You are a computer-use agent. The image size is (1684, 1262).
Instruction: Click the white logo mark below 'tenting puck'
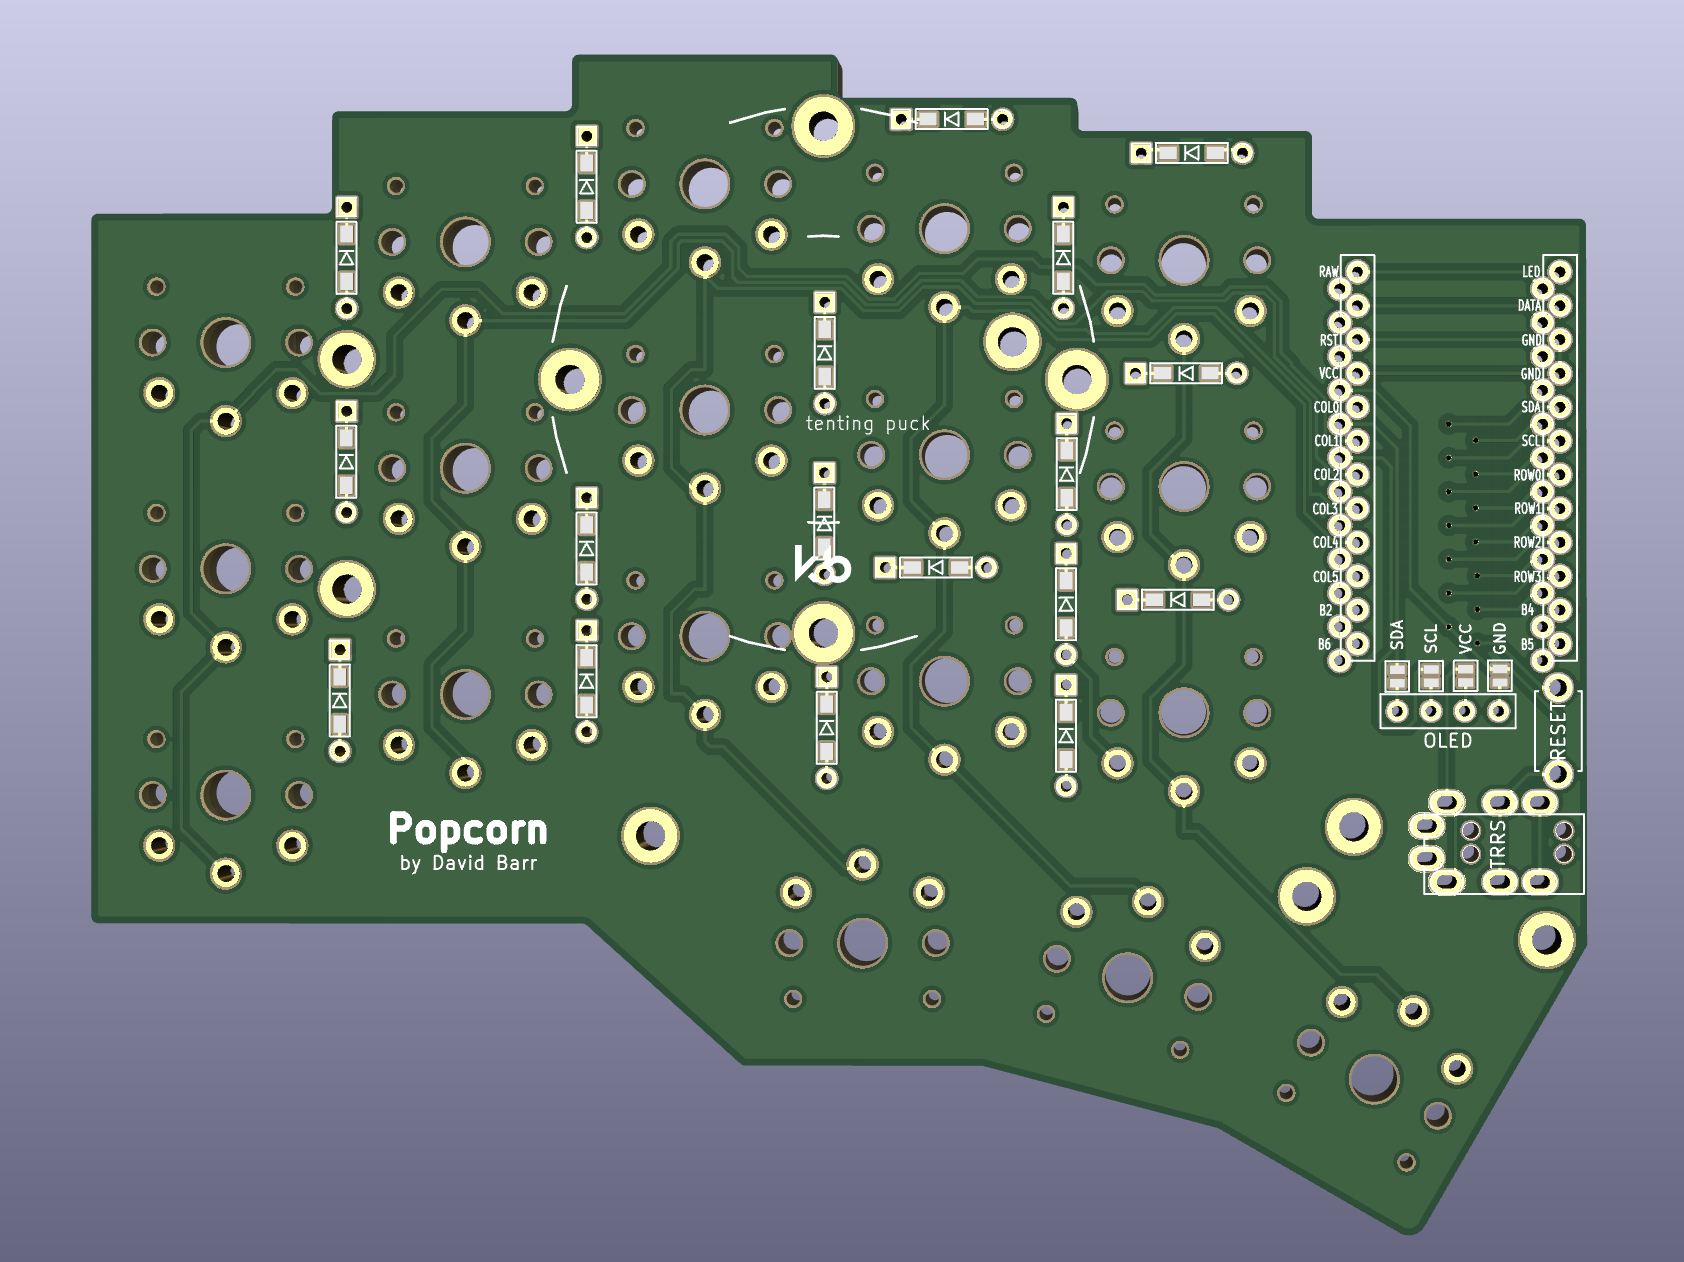click(822, 565)
